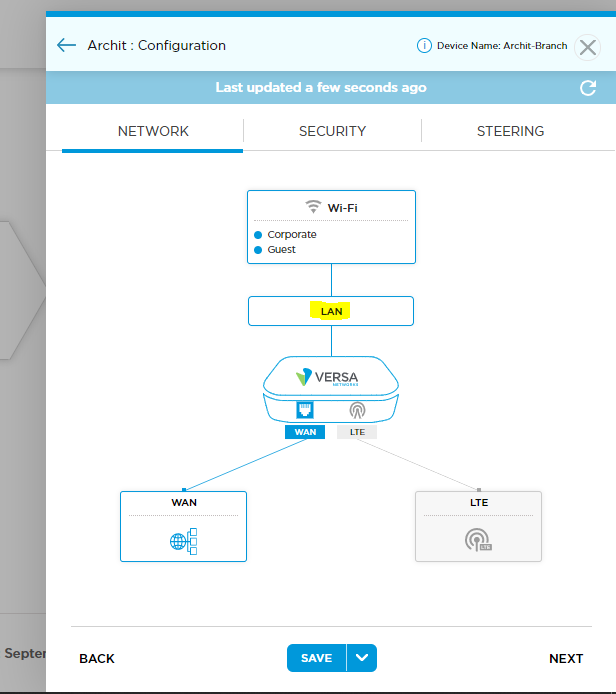Select the LTE antenna icon on Versa device

click(x=357, y=410)
